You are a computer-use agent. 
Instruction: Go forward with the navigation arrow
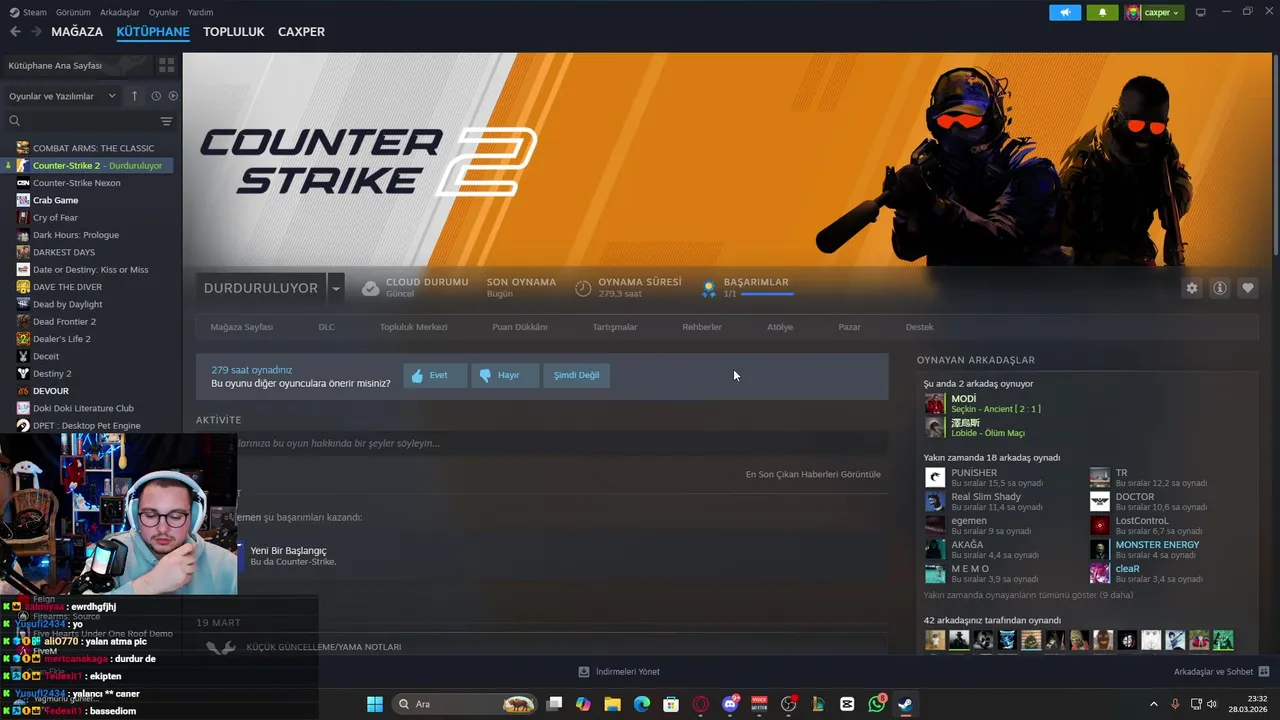pyautogui.click(x=36, y=32)
